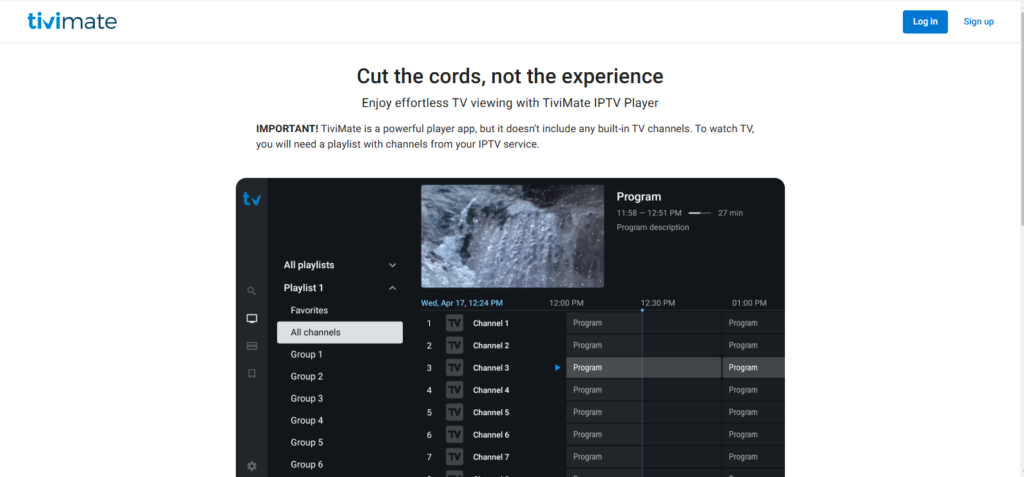Screen dimensions: 1024x477
Task: Click the 11:58 — 12:51 PM time range
Action: coord(649,213)
